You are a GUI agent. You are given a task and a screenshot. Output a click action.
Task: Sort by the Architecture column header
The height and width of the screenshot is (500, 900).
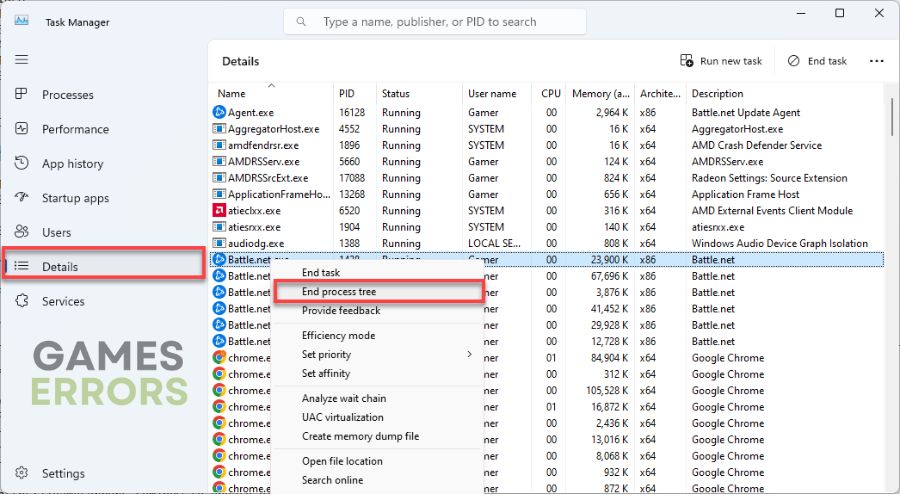[x=660, y=94]
